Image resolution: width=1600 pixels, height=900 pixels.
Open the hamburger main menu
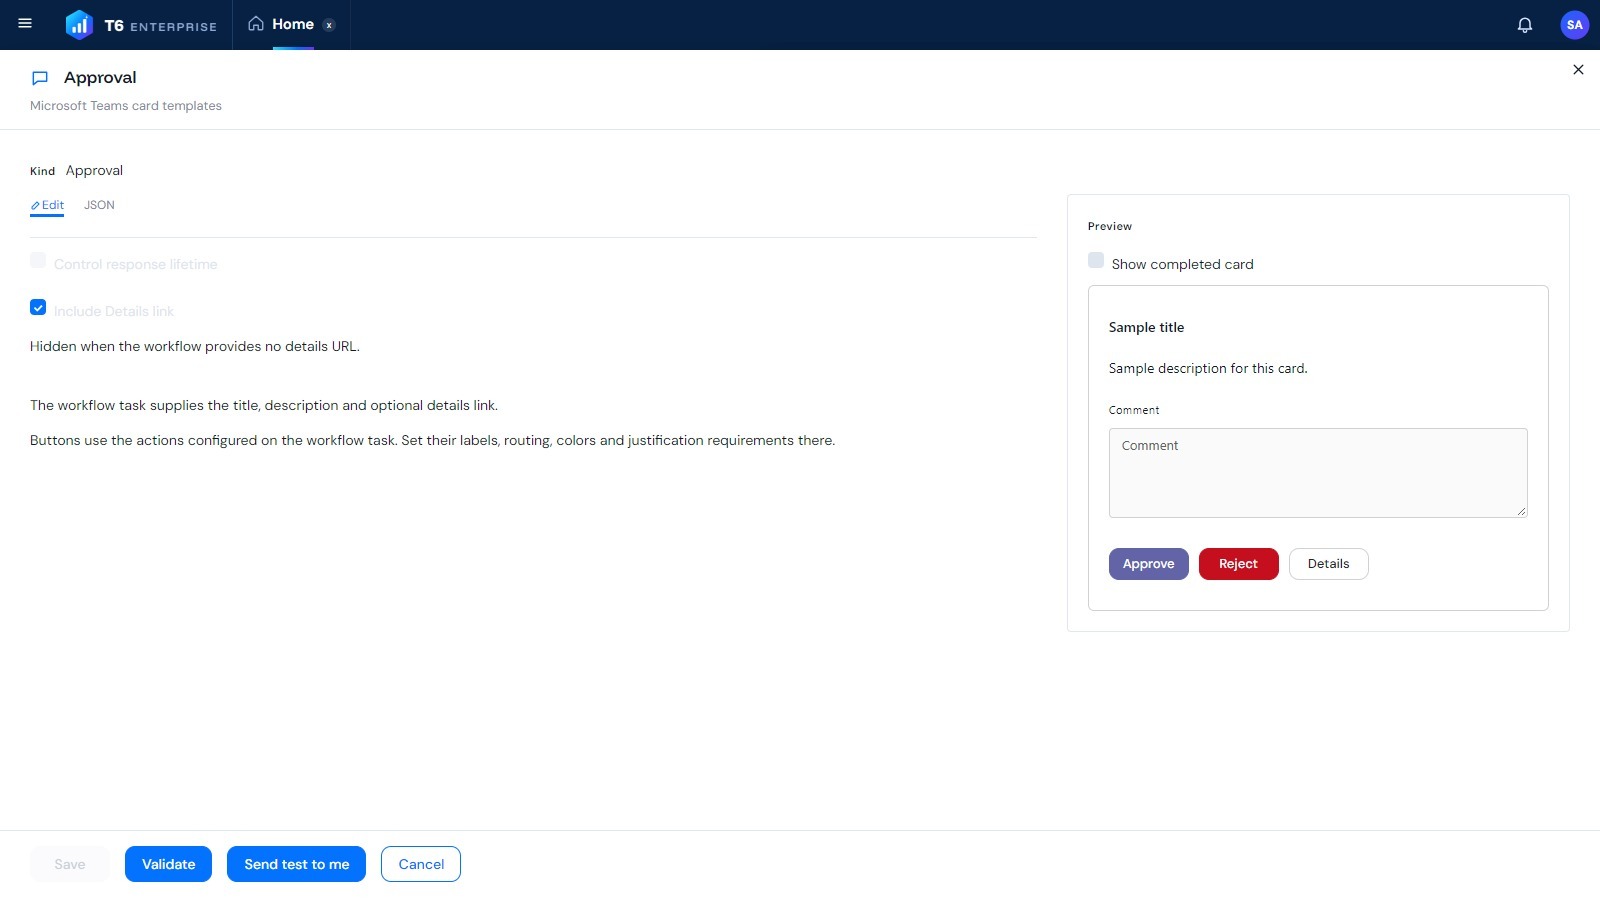[x=25, y=24]
